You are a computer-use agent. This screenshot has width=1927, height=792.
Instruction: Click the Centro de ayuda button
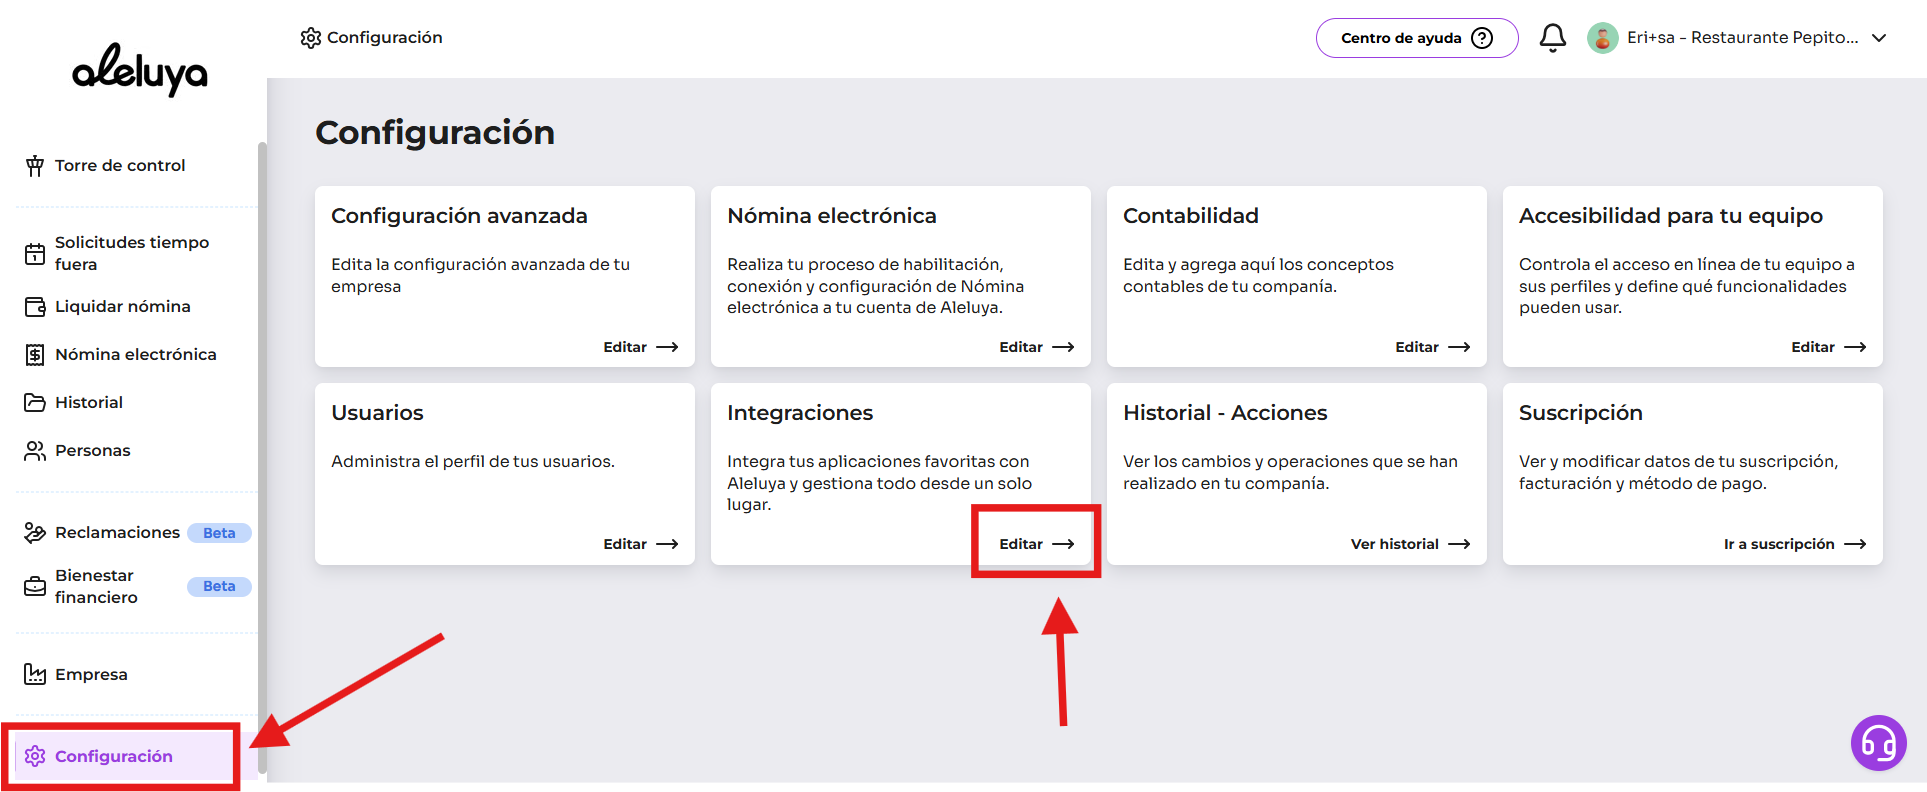click(1417, 38)
